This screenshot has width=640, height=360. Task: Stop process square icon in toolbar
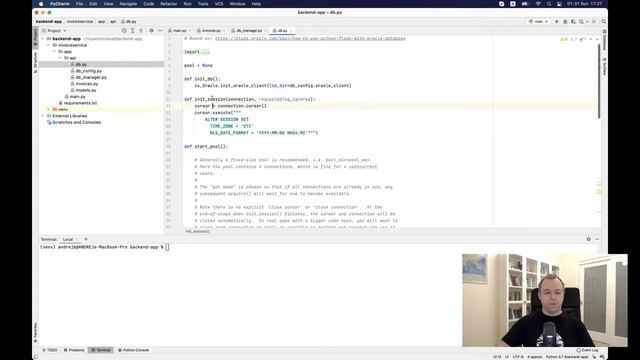[x=594, y=22]
